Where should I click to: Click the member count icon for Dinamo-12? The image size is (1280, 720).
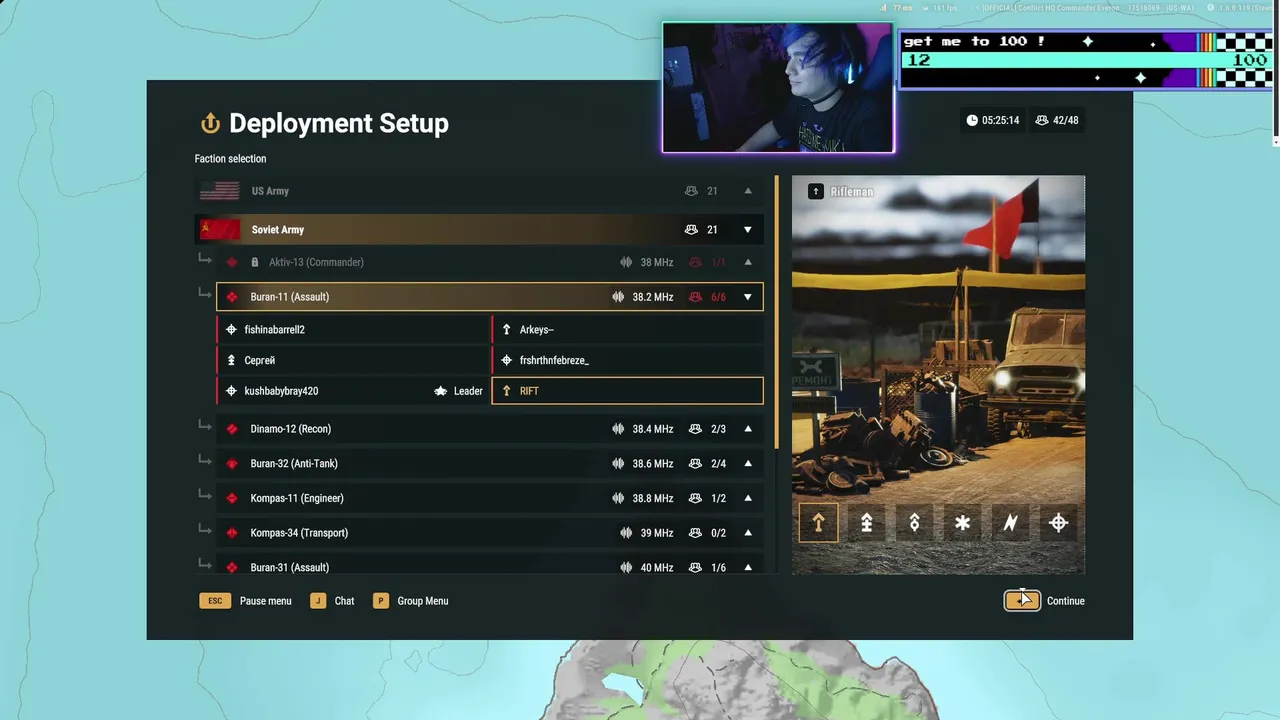pyautogui.click(x=695, y=429)
